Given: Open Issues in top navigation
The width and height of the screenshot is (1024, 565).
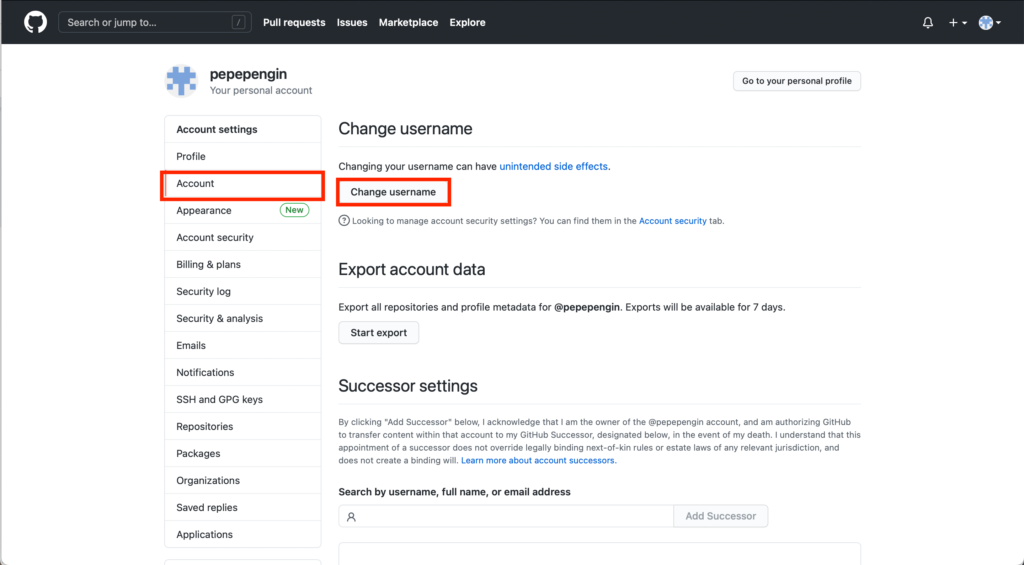Looking at the screenshot, I should point(352,22).
